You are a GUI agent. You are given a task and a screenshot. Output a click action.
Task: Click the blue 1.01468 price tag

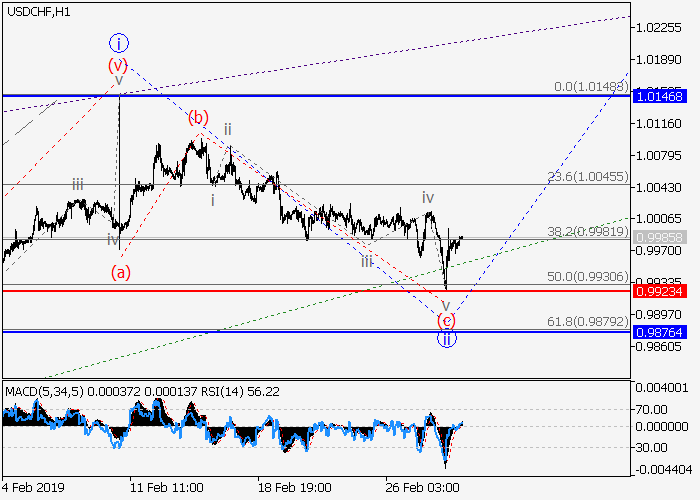tap(658, 96)
